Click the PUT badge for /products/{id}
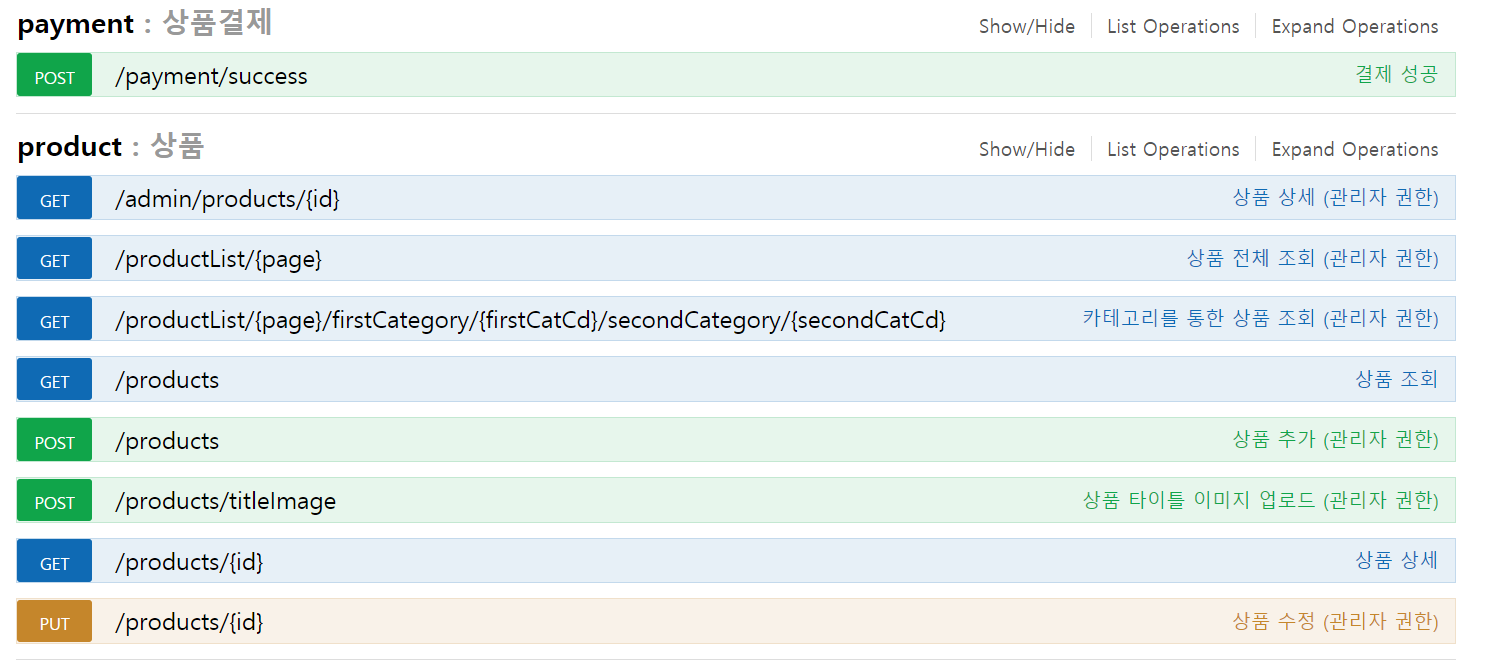 coord(54,622)
